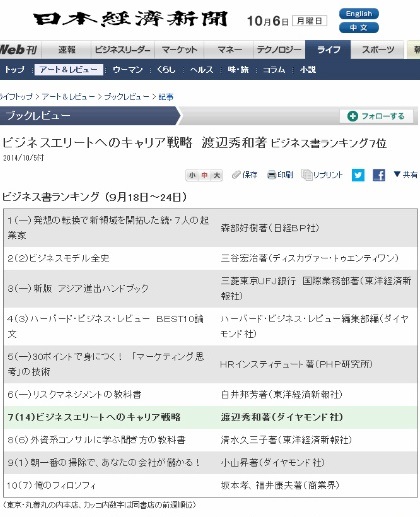Open the テクノロジー tab

pyautogui.click(x=279, y=50)
